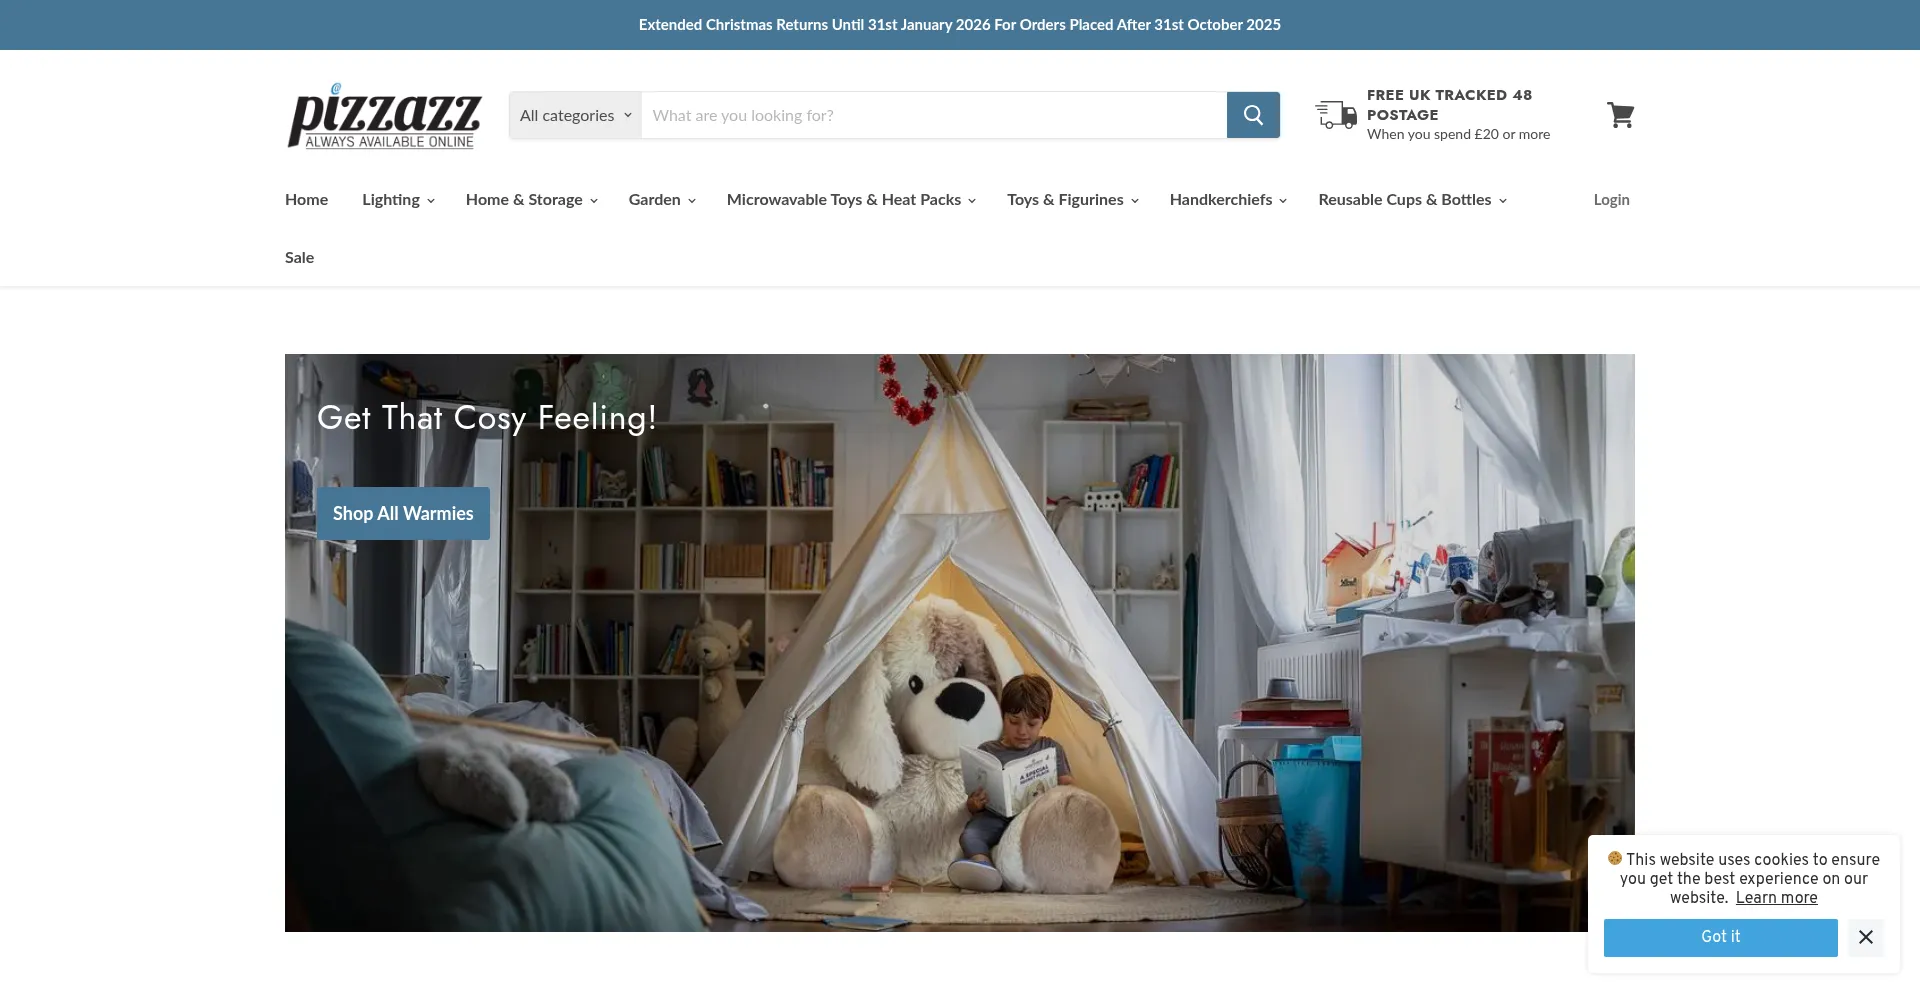Expand the Home & Storage menu
Image resolution: width=1920 pixels, height=993 pixels.
(532, 200)
